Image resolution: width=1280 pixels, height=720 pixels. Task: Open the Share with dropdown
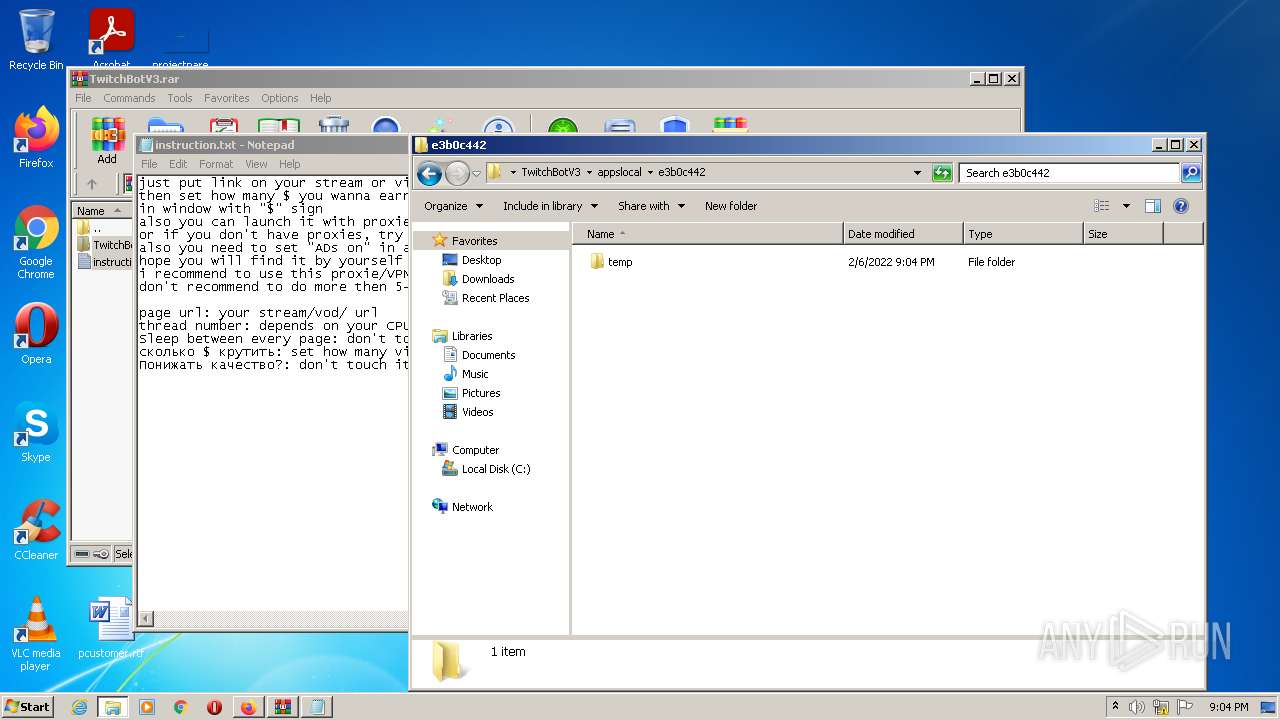pyautogui.click(x=651, y=206)
